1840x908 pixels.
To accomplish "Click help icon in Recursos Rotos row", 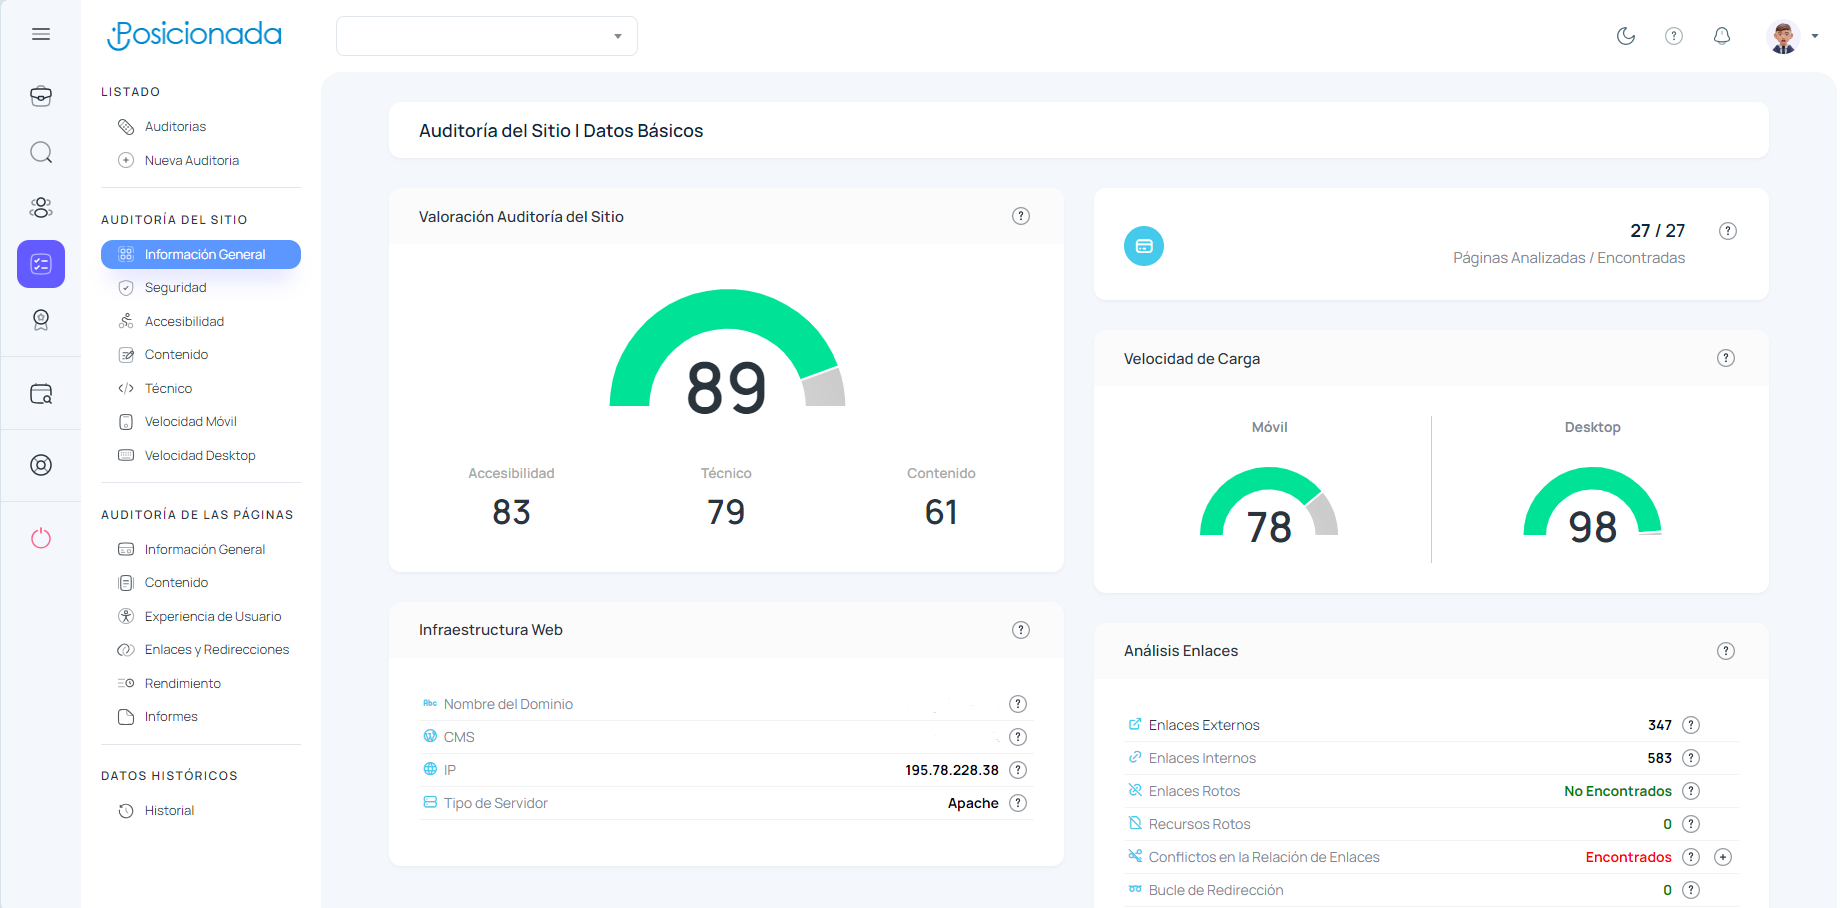I will tap(1691, 824).
